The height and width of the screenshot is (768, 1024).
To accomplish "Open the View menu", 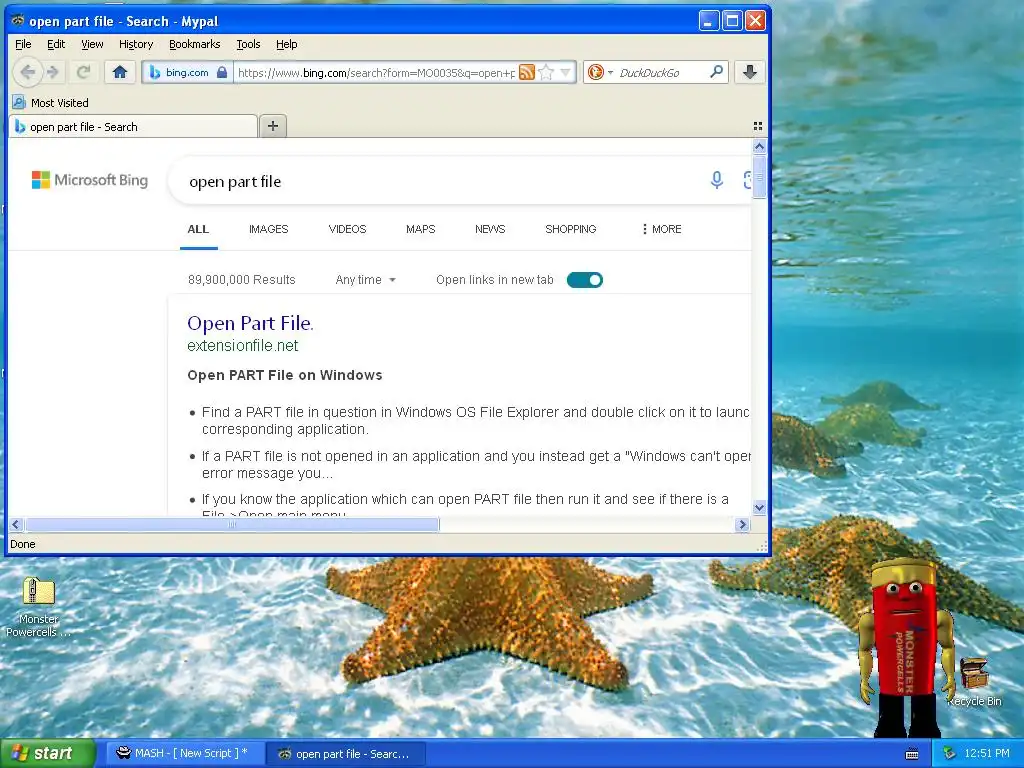I will [x=92, y=44].
